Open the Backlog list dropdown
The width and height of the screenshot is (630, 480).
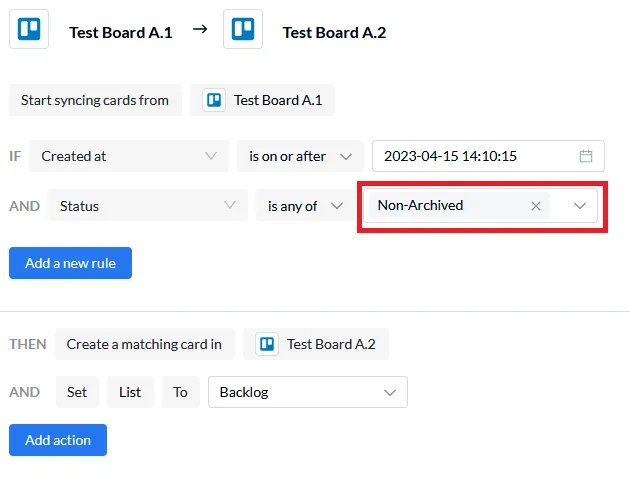[x=308, y=392]
